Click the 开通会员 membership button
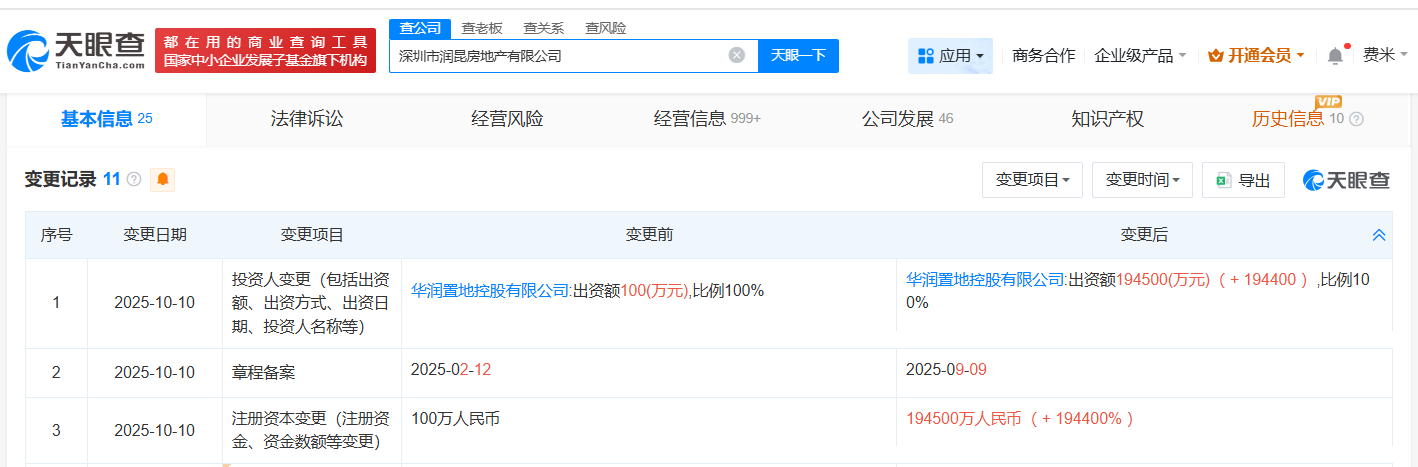Screen dimensions: 1418x467 coord(1256,56)
